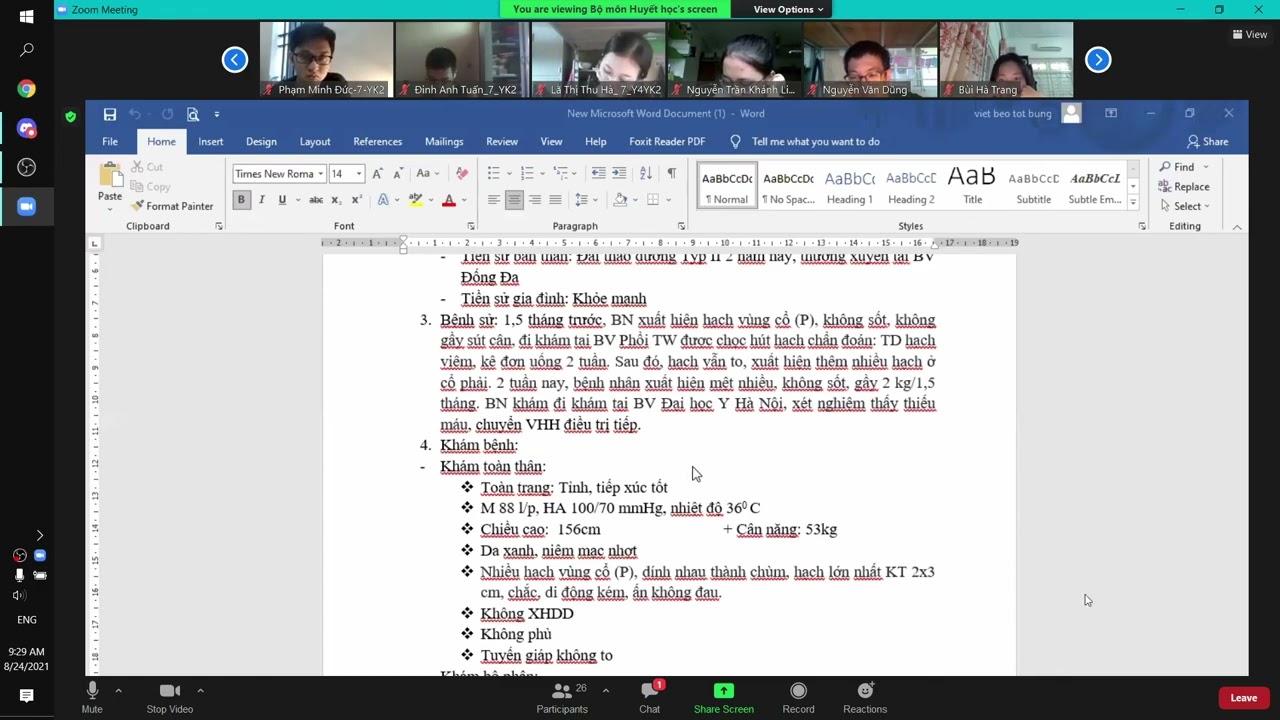The height and width of the screenshot is (720, 1280).
Task: Undo the last action in Word
Action: coord(135,114)
